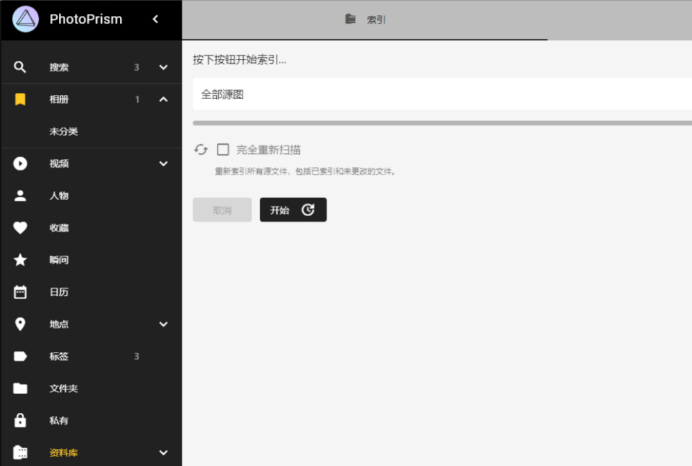Click the favorites heart icon

pyautogui.click(x=20, y=228)
